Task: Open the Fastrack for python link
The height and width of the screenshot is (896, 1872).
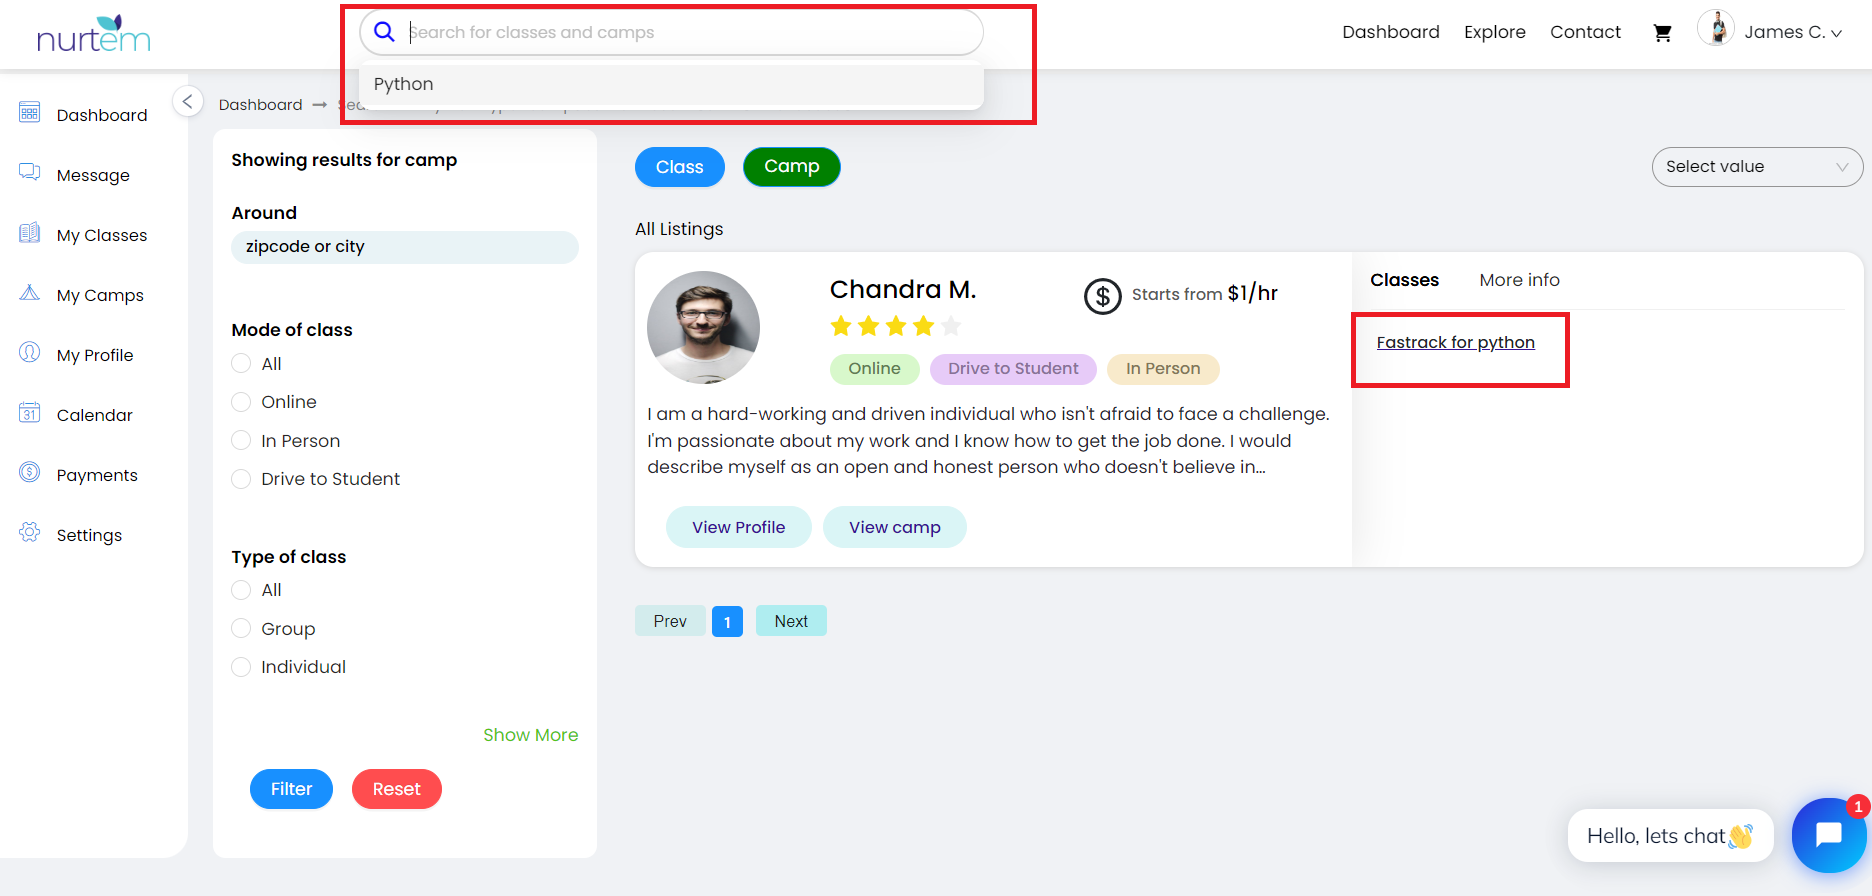Action: [x=1455, y=342]
